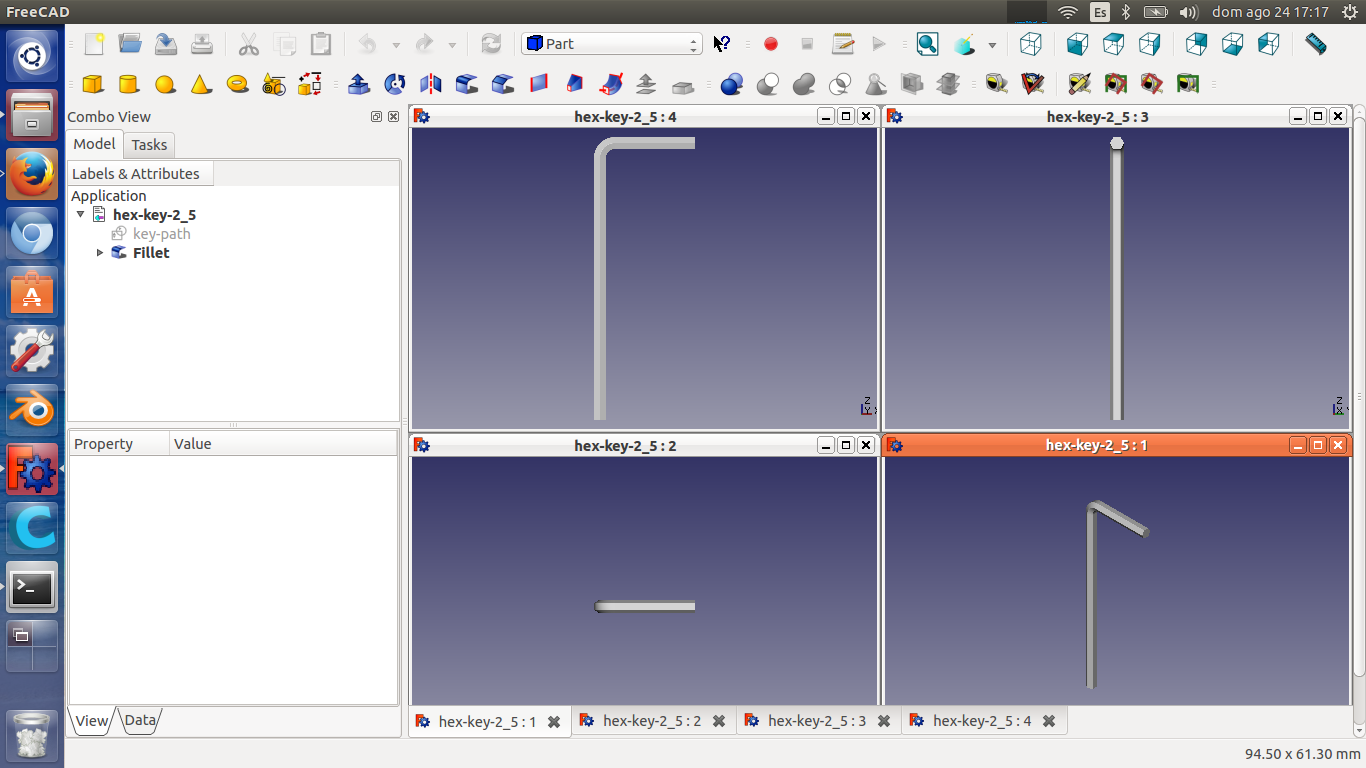Open the measure distance ruler tool
The width and height of the screenshot is (1366, 768).
pos(1316,44)
